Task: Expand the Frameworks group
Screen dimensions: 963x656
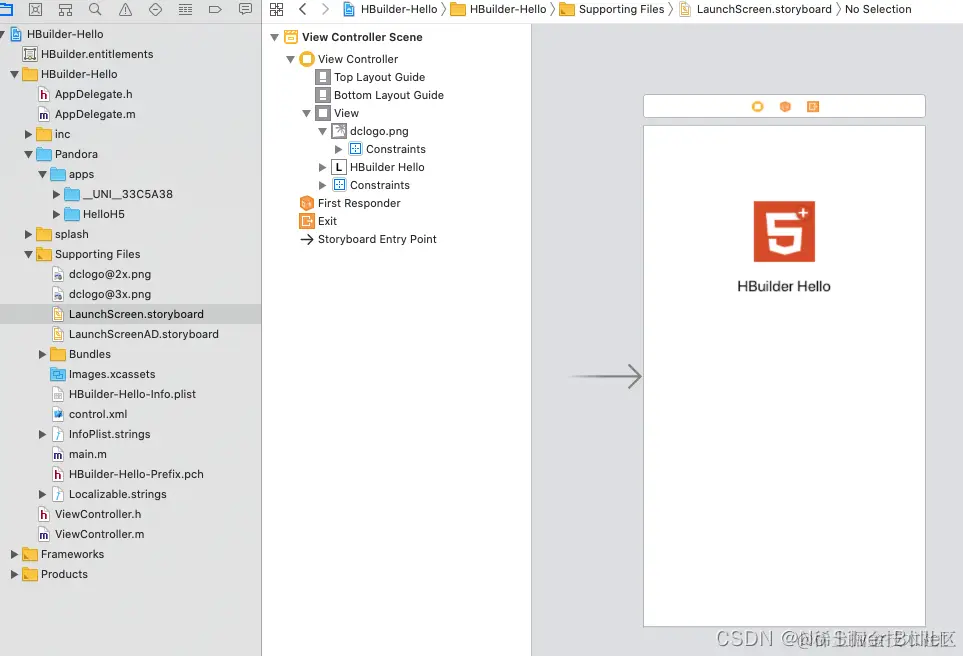Action: coord(14,554)
